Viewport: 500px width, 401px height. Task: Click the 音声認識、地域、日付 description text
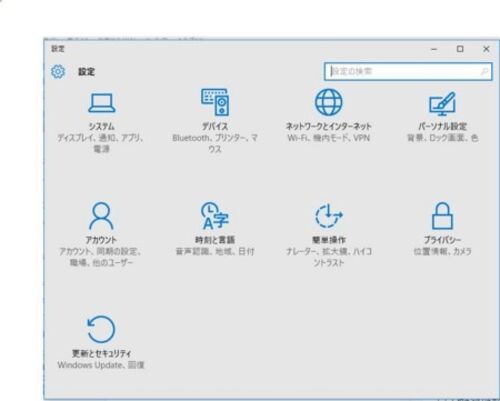[215, 252]
